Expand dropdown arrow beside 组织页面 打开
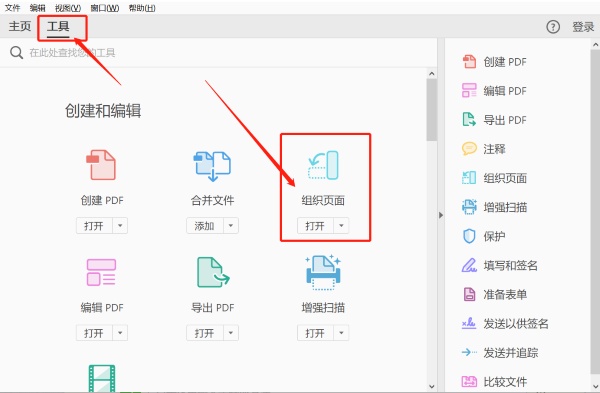The width and height of the screenshot is (600, 393). click(x=341, y=226)
